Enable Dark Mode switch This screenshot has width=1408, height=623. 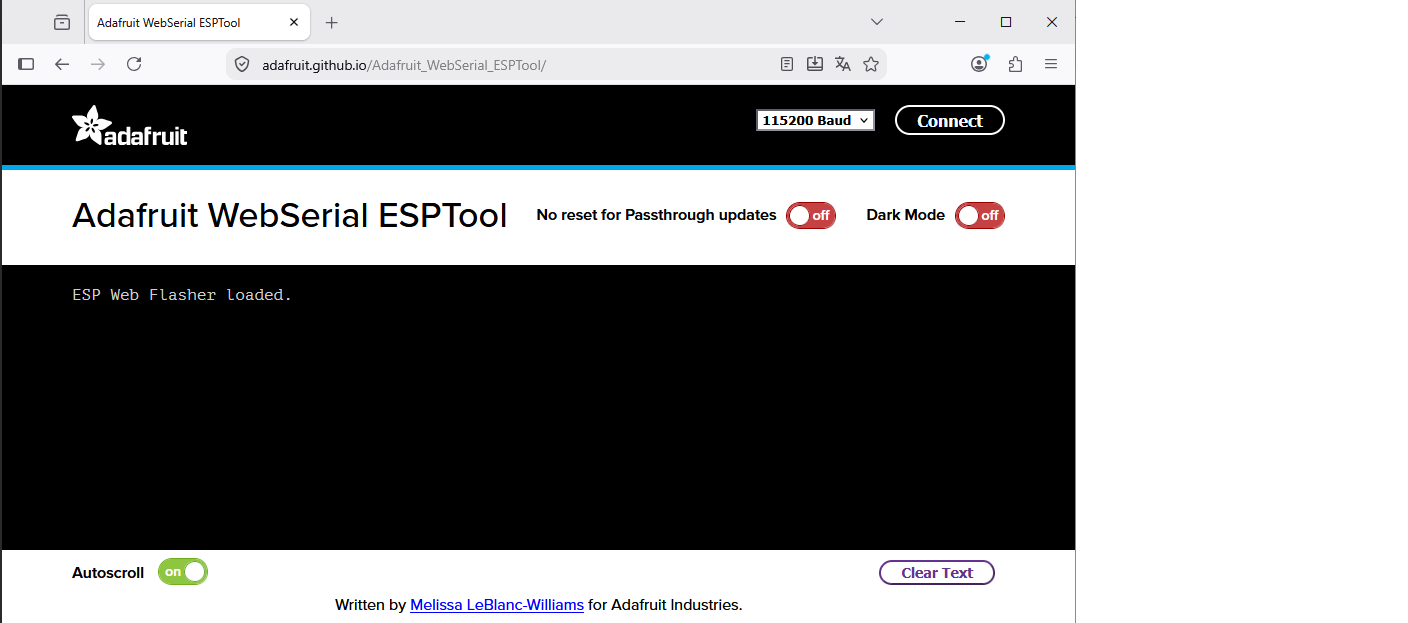click(980, 215)
